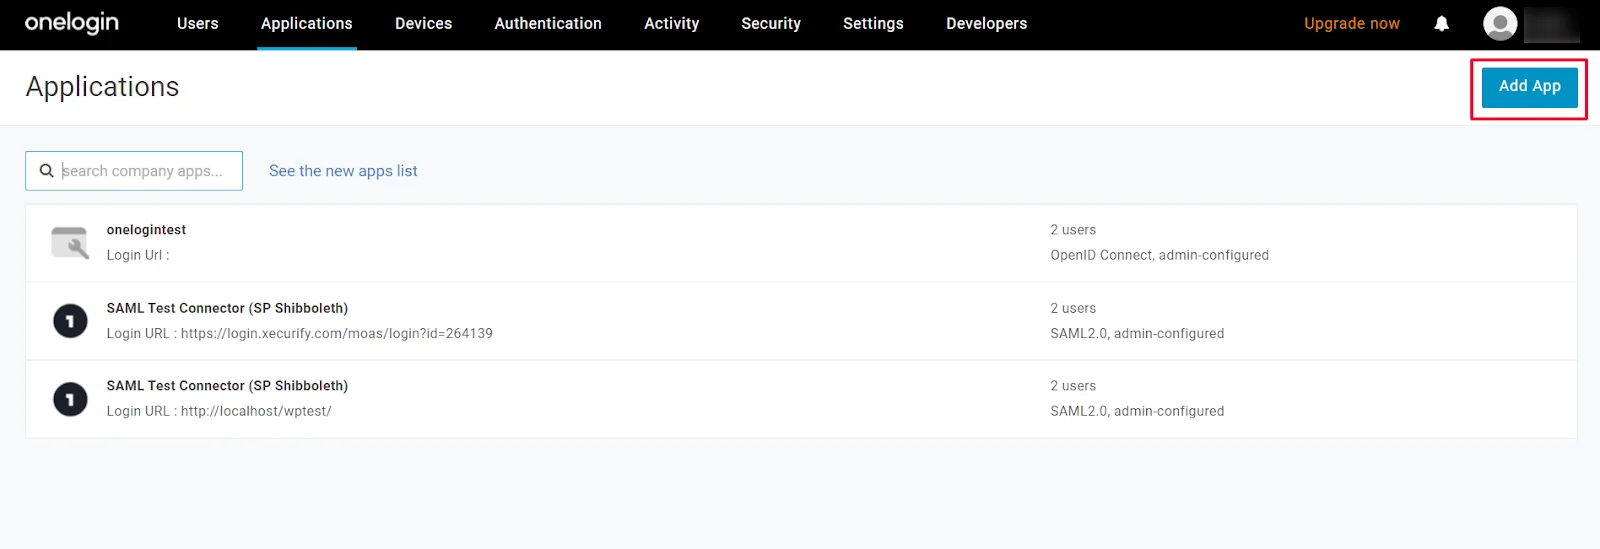The height and width of the screenshot is (549, 1600).
Task: Click the OneLogin logo
Action: point(71,23)
